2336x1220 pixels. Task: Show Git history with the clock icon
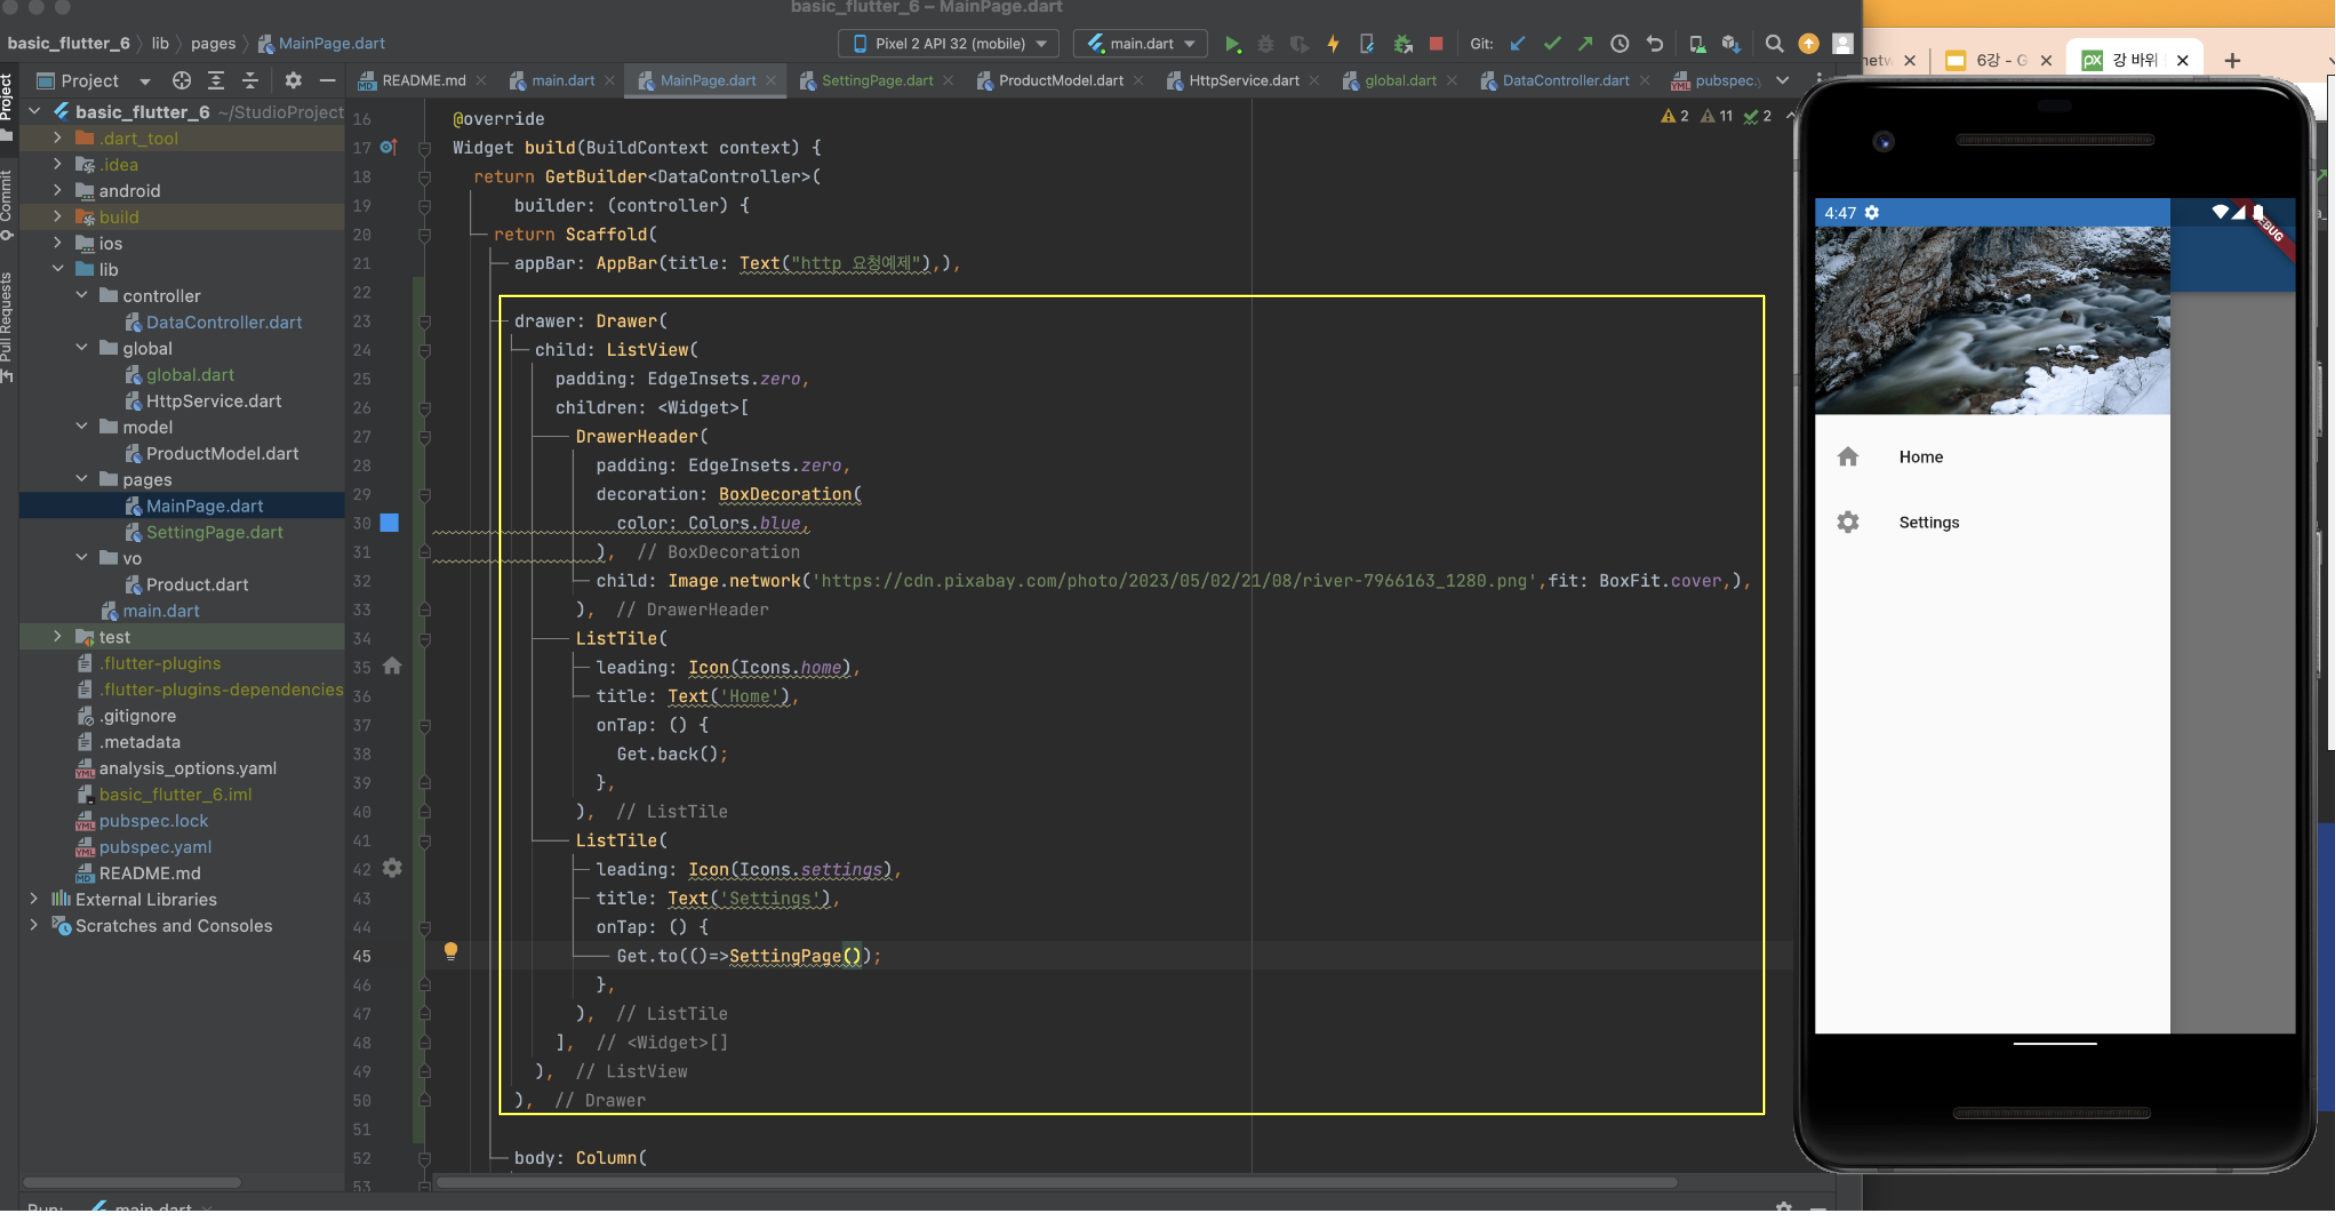[x=1620, y=44]
